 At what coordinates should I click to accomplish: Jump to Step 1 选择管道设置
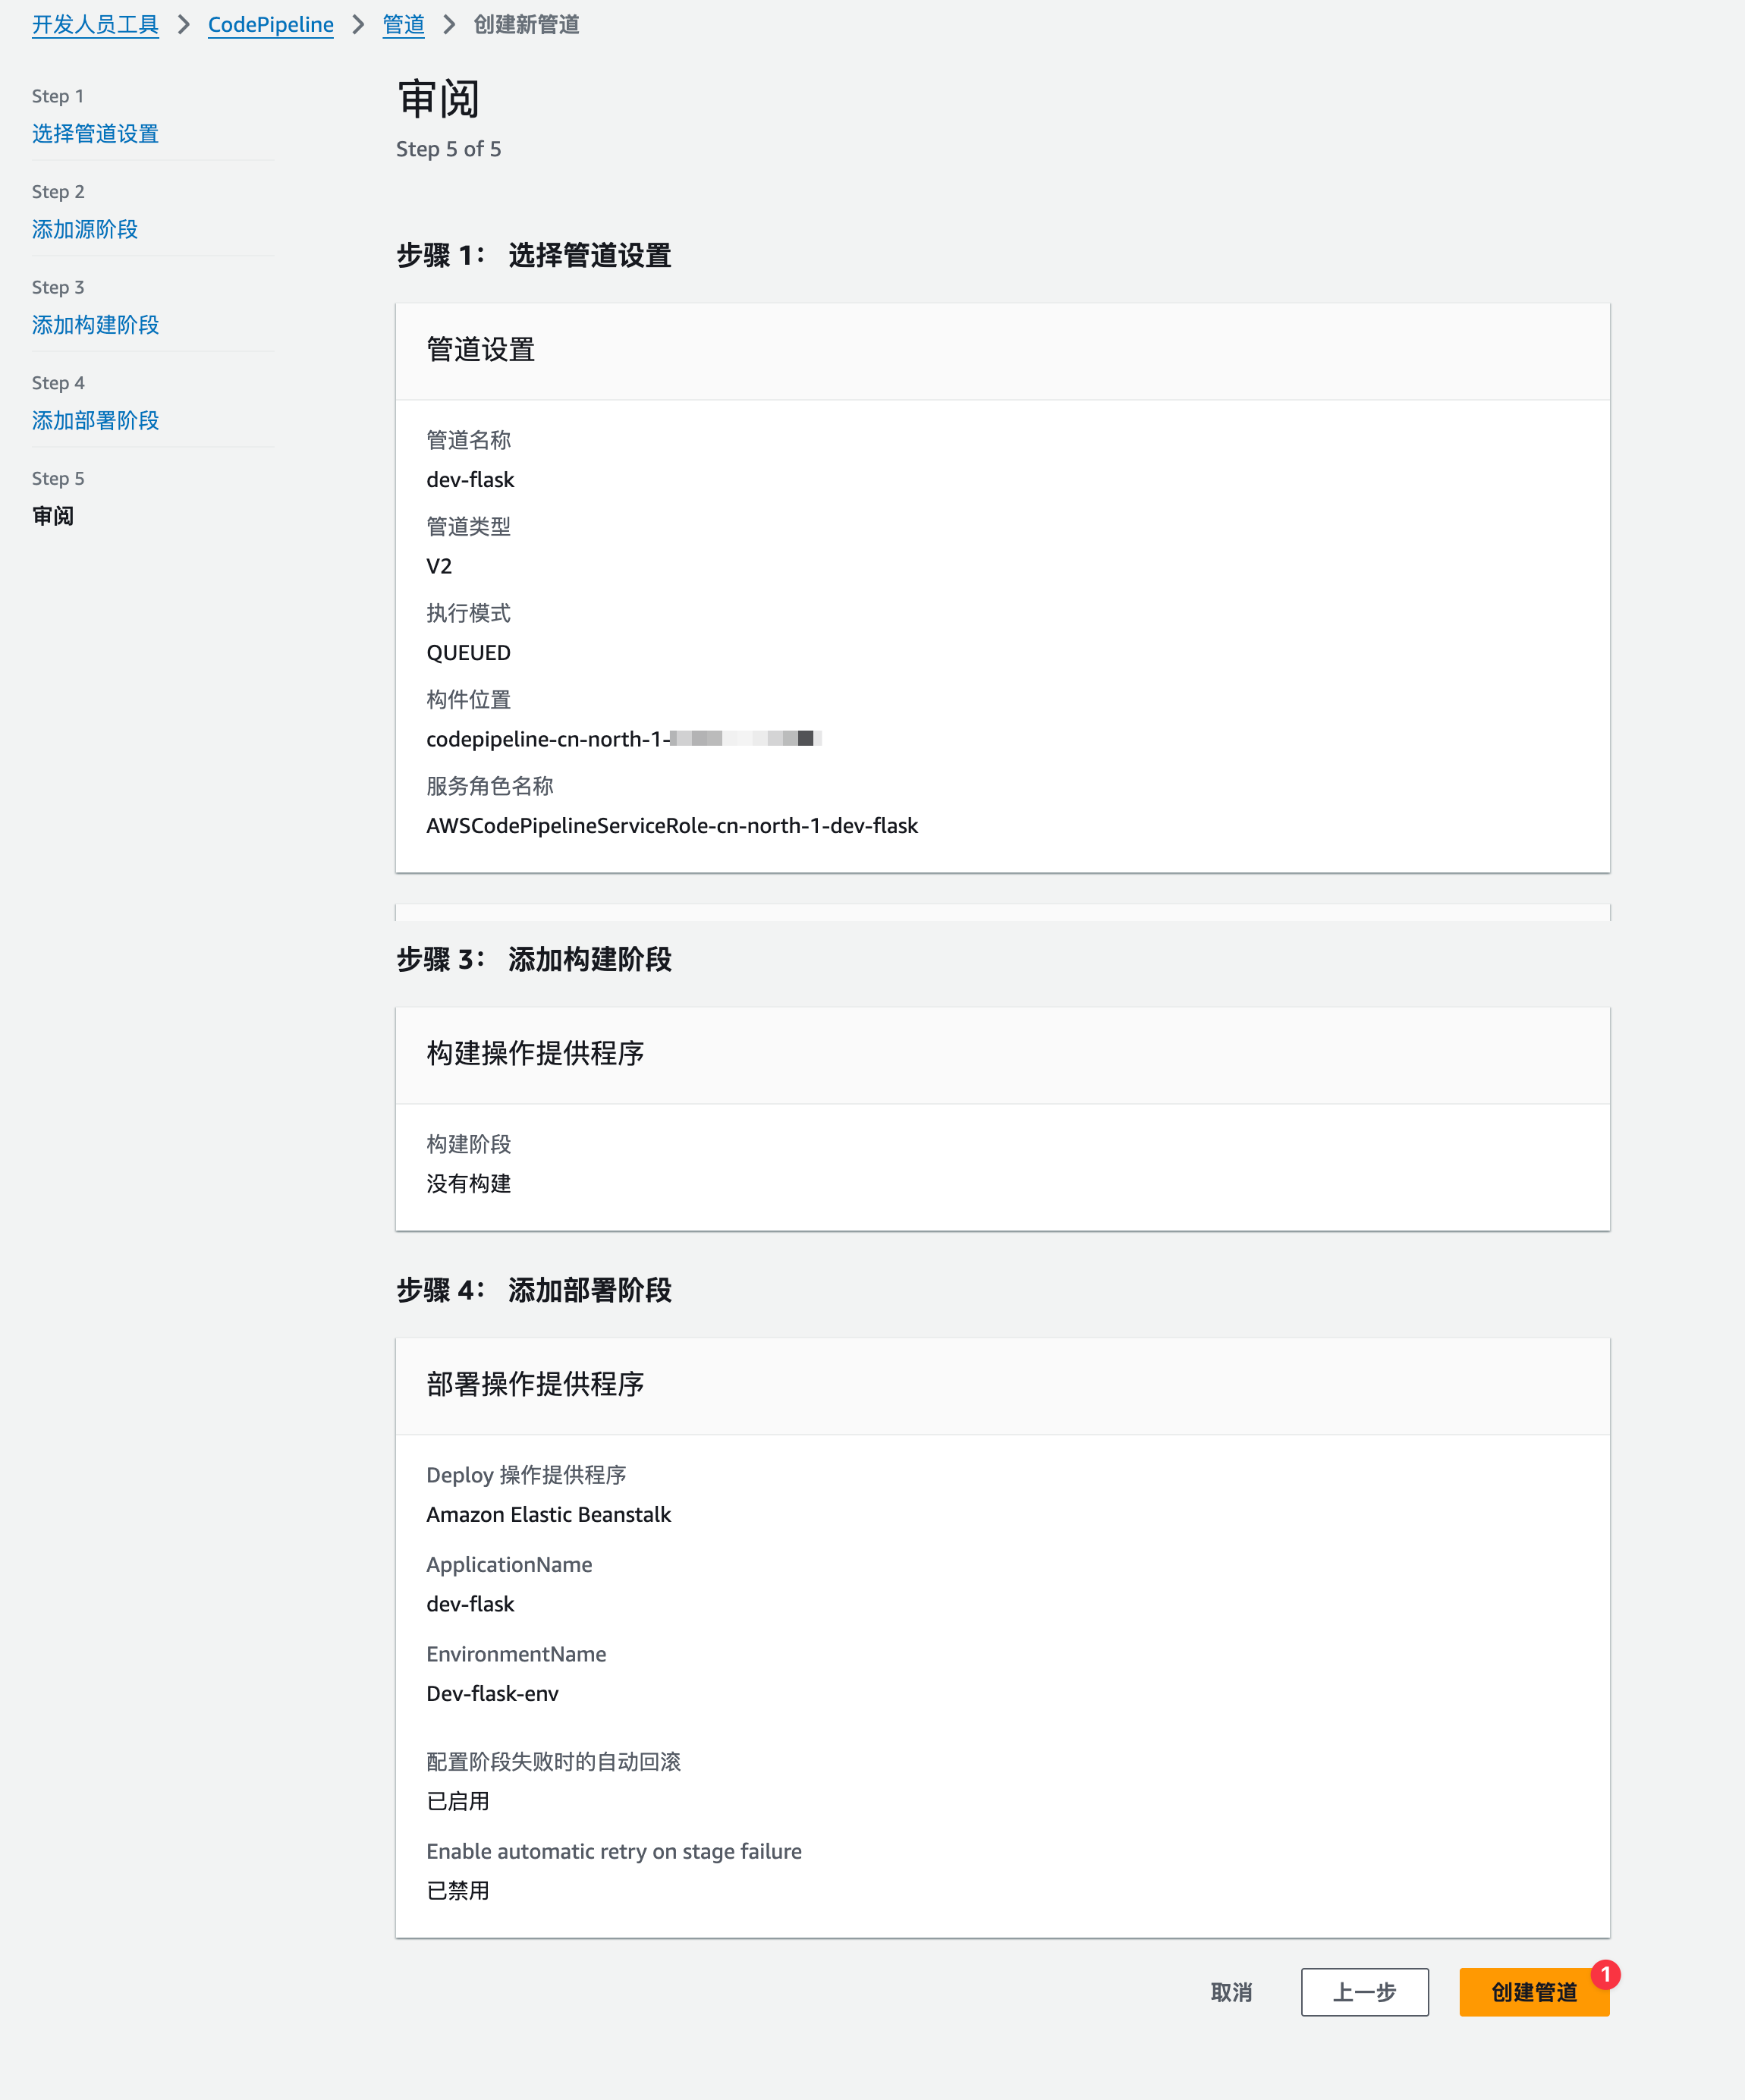(95, 133)
